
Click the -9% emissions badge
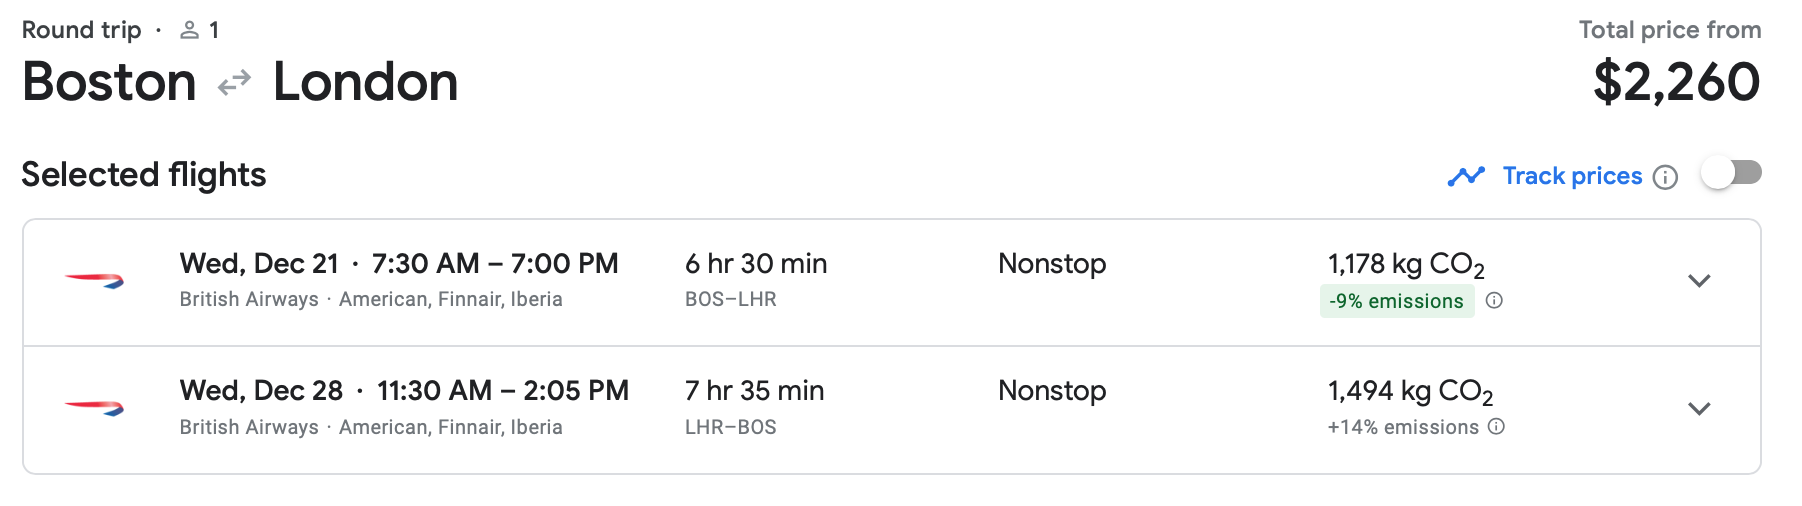1396,301
